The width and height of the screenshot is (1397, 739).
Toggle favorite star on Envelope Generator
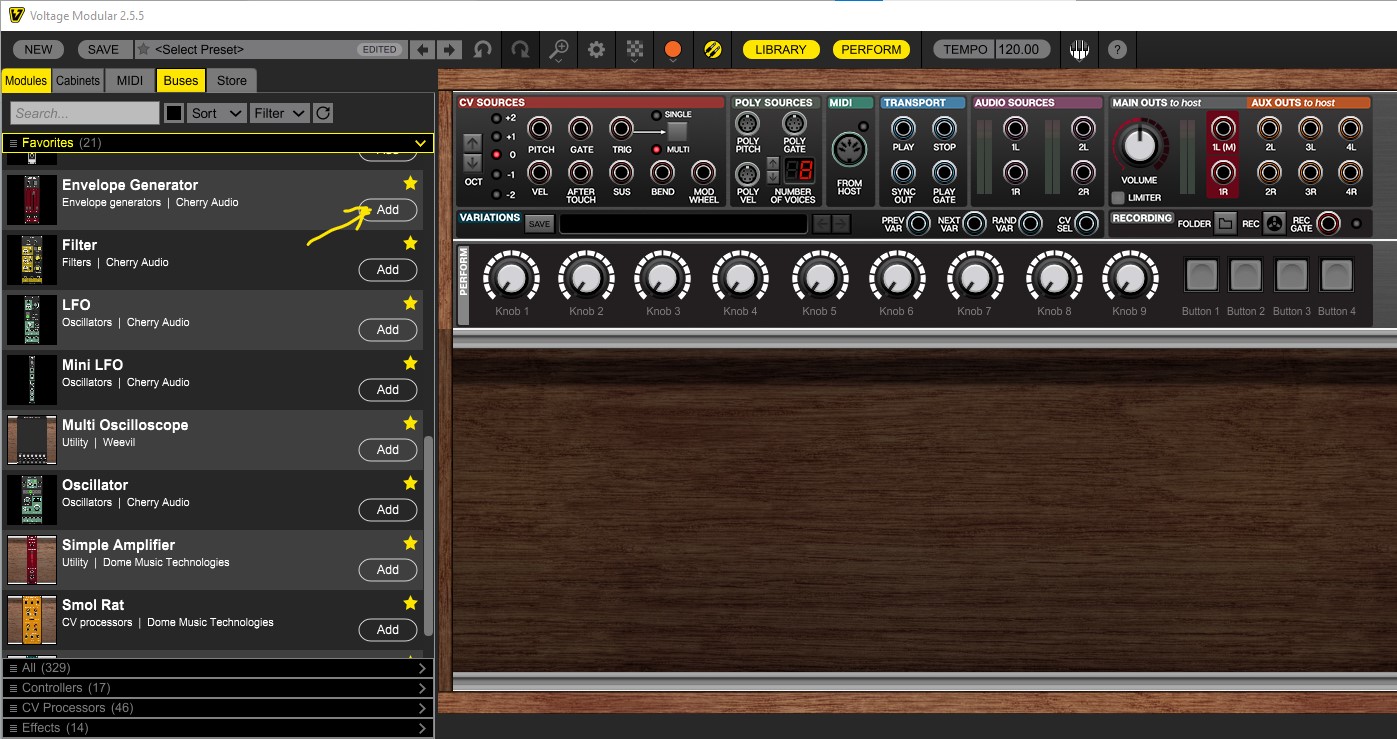410,183
